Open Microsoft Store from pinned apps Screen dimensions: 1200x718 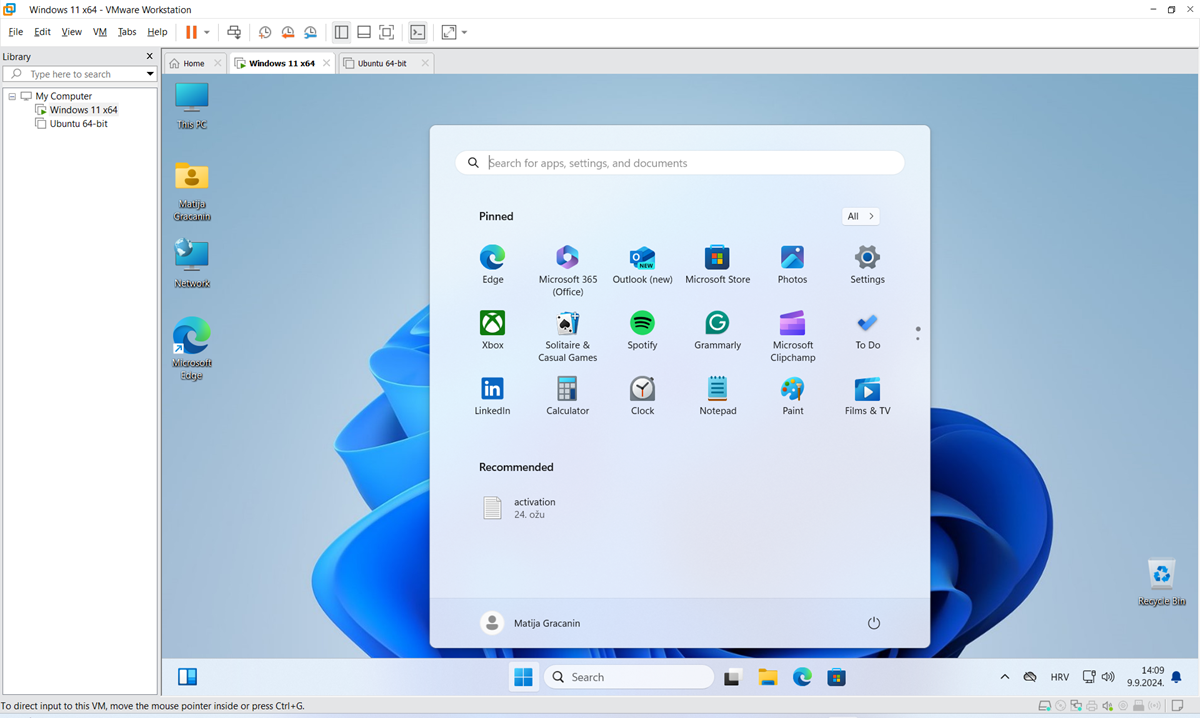tap(717, 265)
